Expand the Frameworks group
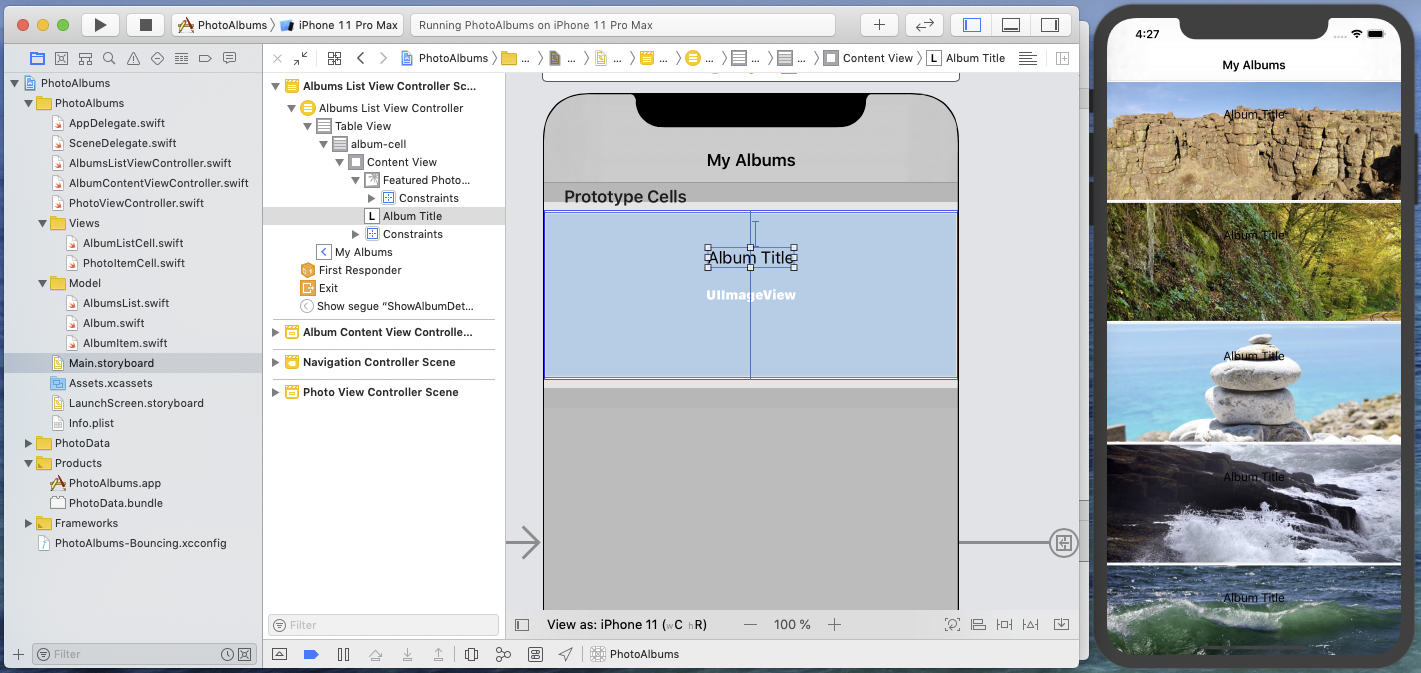Viewport: 1421px width, 673px height. pyautogui.click(x=28, y=523)
